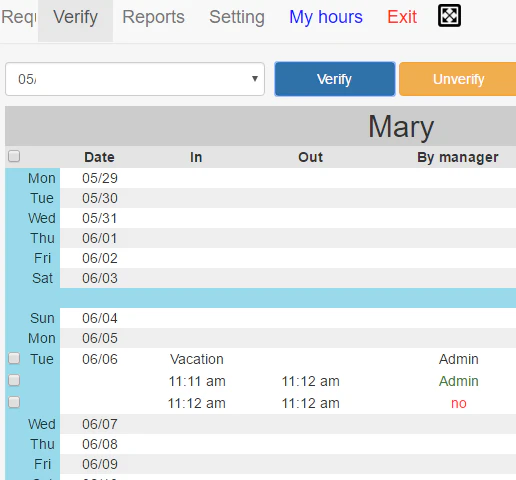
Task: Click the Date column header
Action: [x=99, y=157]
